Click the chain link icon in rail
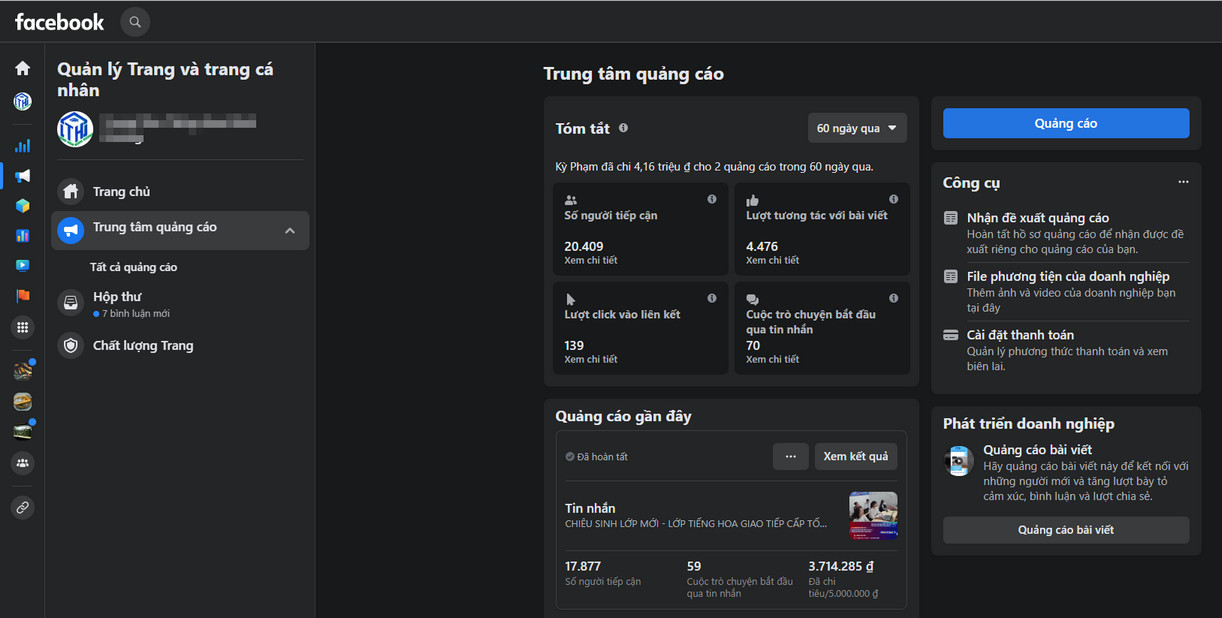The image size is (1222, 618). [22, 507]
